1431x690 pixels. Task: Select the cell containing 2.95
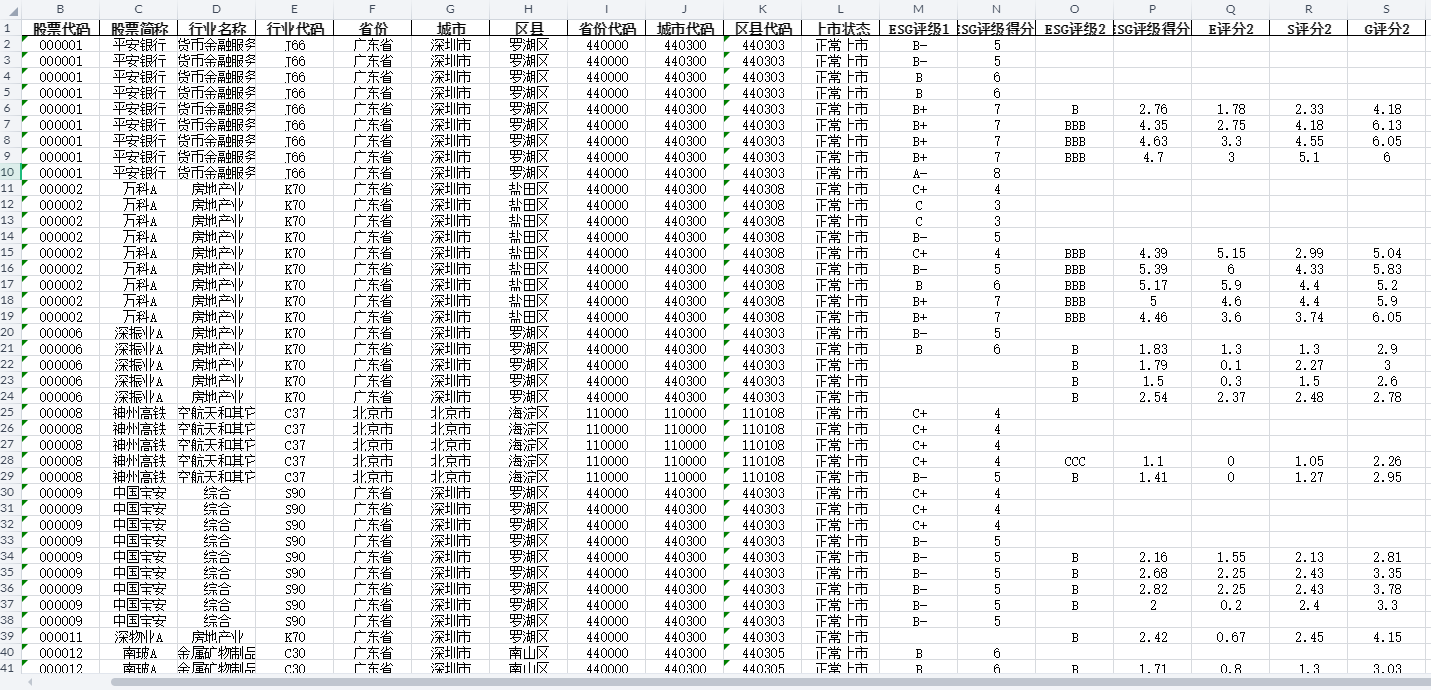point(1387,477)
